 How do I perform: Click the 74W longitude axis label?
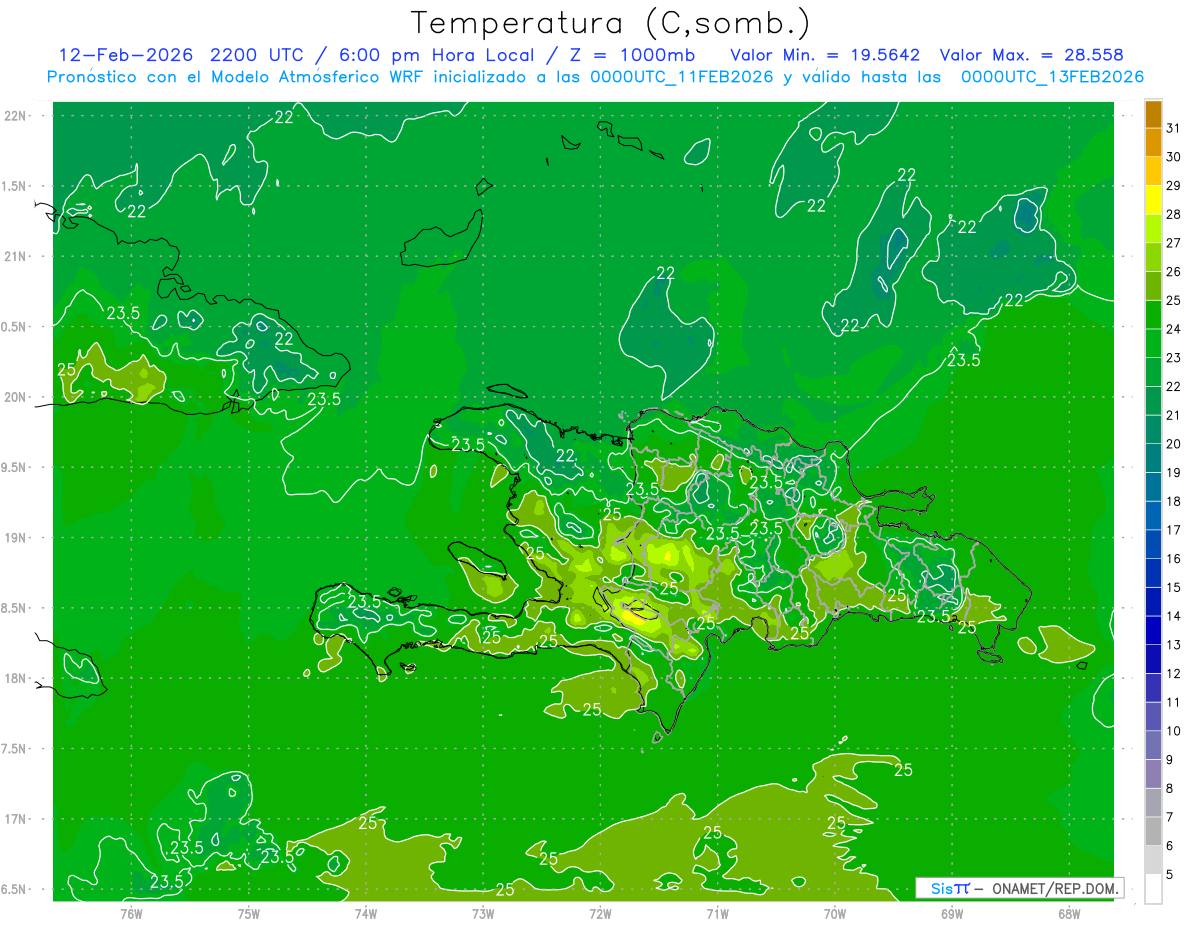pos(366,913)
